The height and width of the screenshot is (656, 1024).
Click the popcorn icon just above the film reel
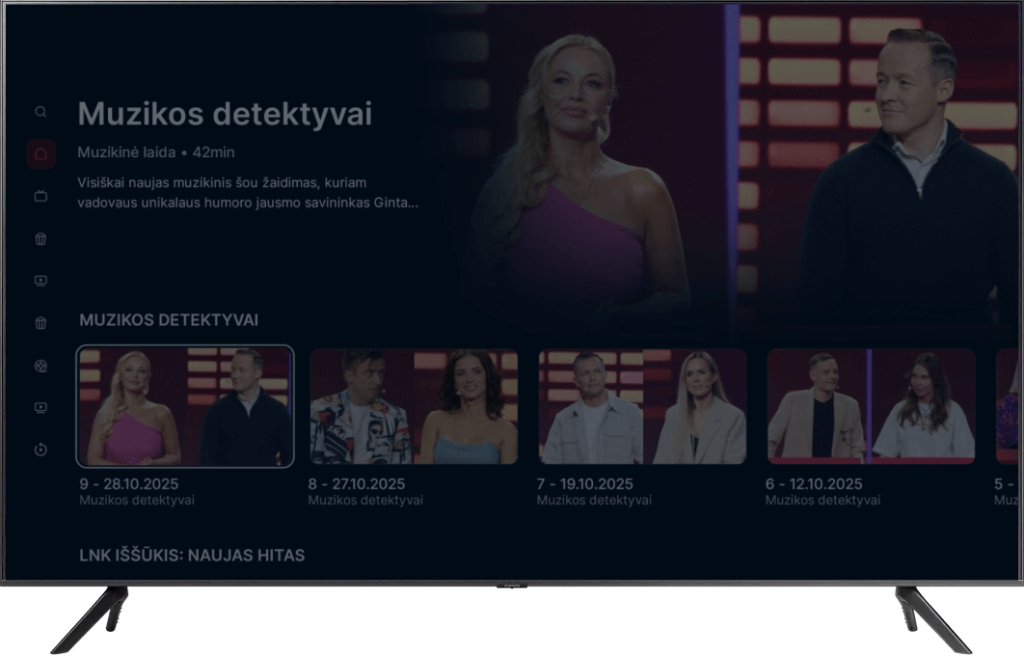click(41, 323)
